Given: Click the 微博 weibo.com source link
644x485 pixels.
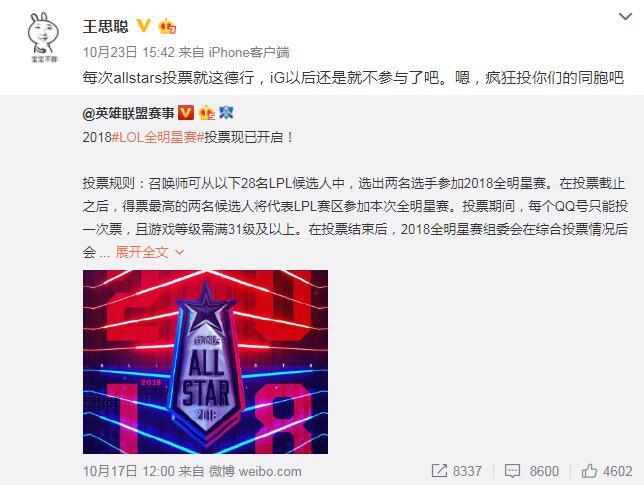Looking at the screenshot, I should click(x=255, y=471).
